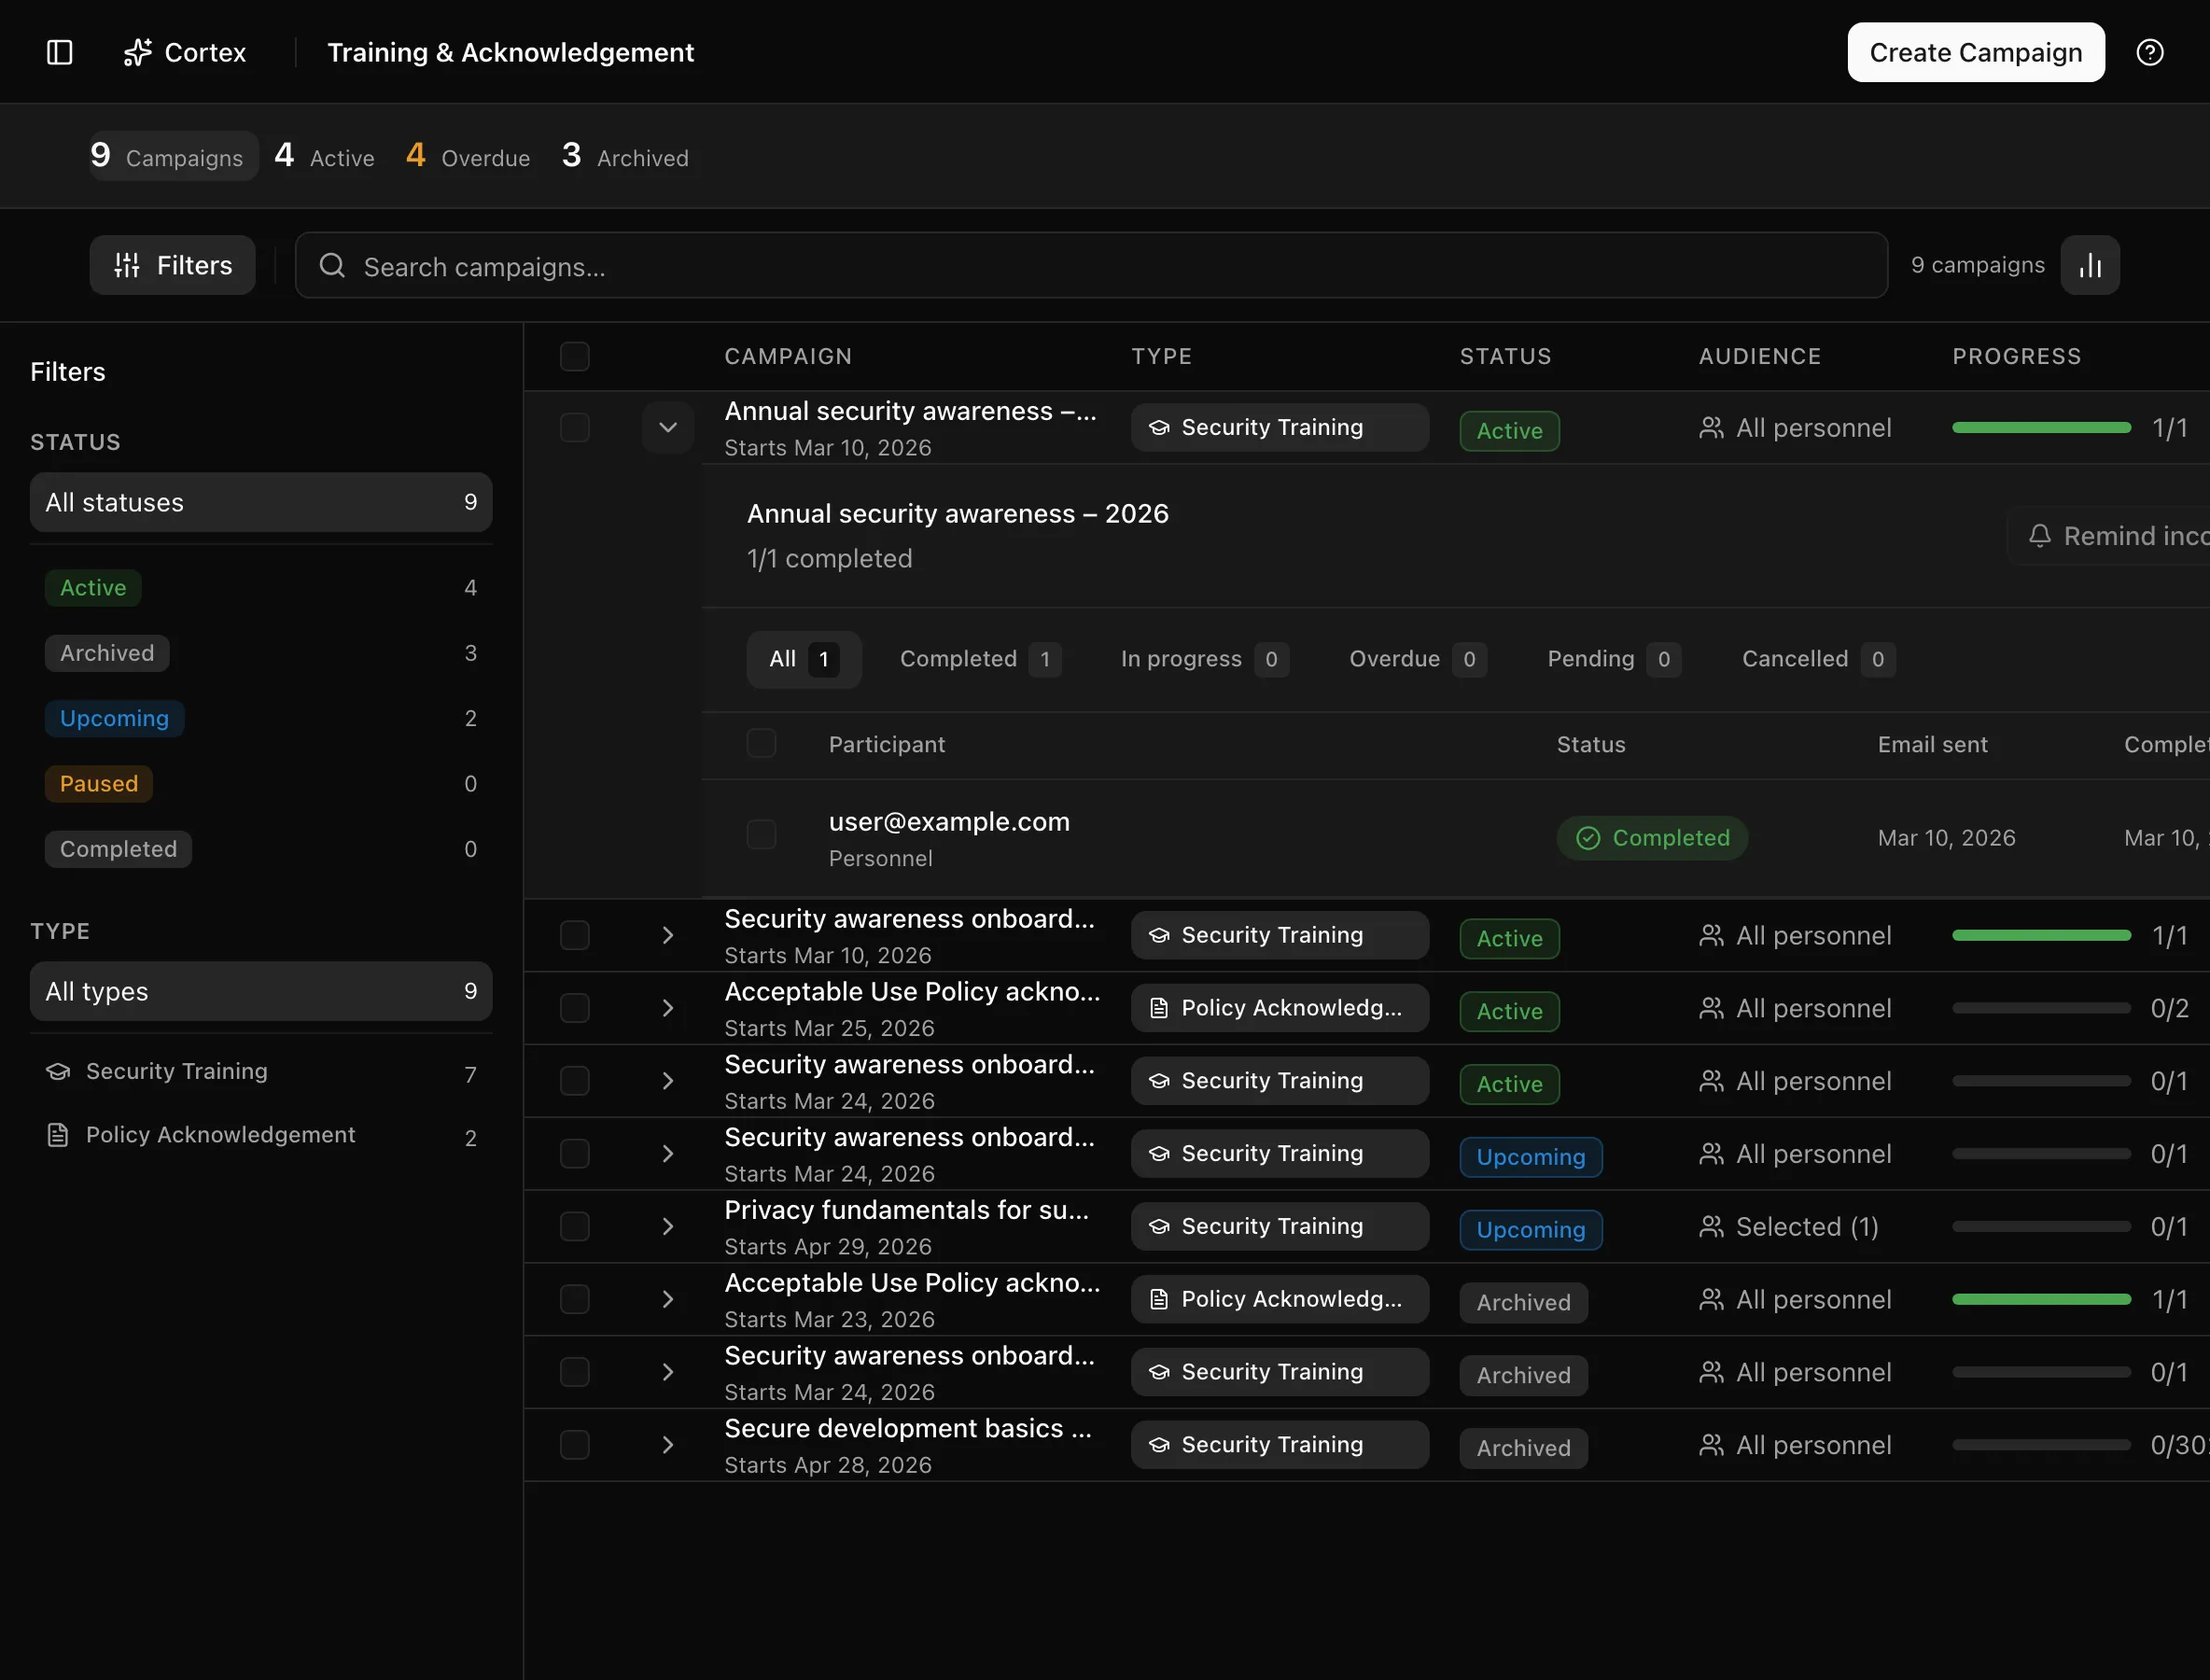
Task: Click Privacy fundamentals progress bar
Action: tap(2040, 1226)
